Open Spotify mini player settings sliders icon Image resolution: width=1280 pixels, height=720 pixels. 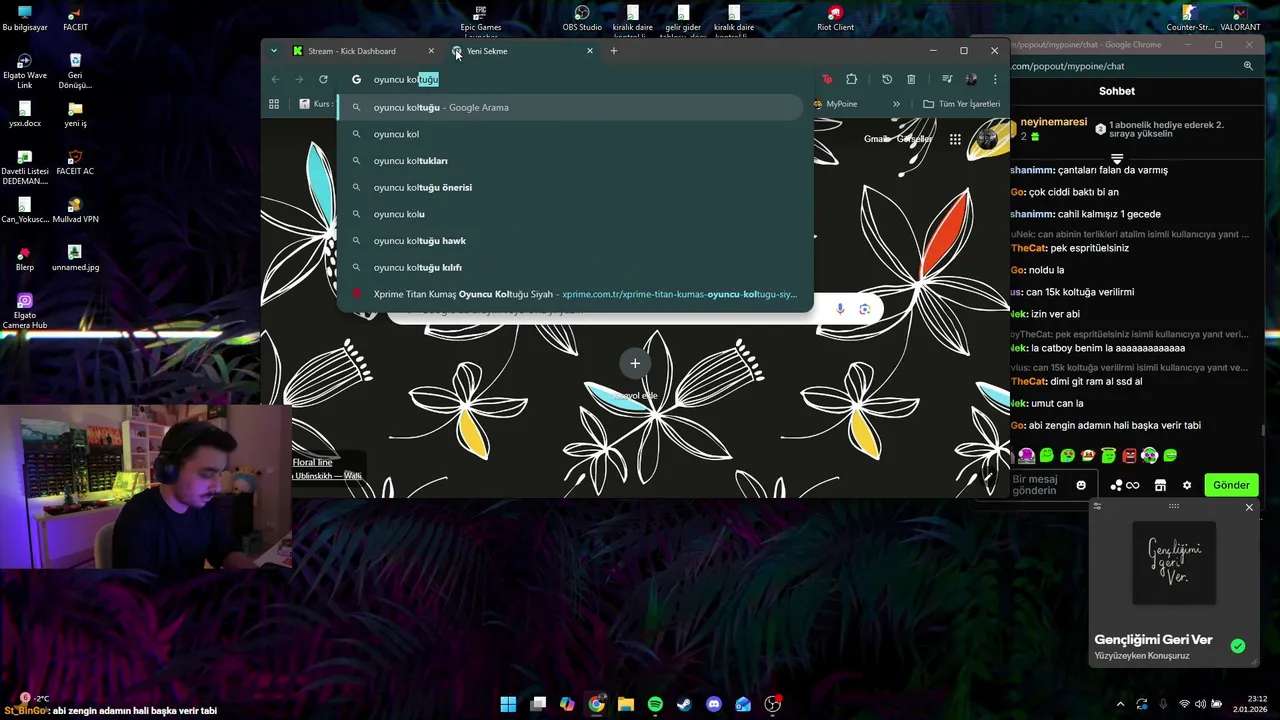[1097, 507]
